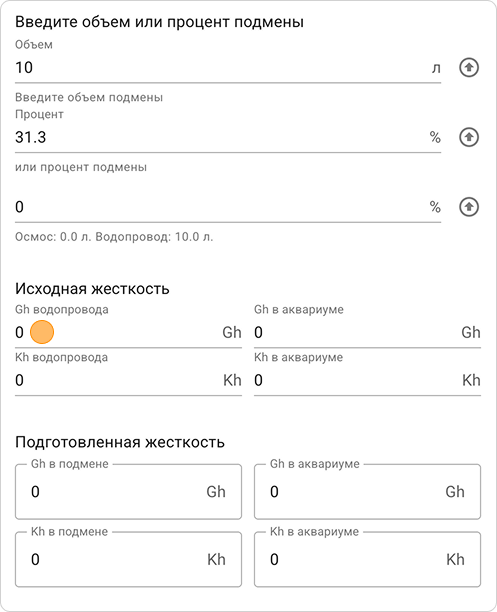
Task: Click the Введите объем подмены hint text
Action: (x=89, y=97)
